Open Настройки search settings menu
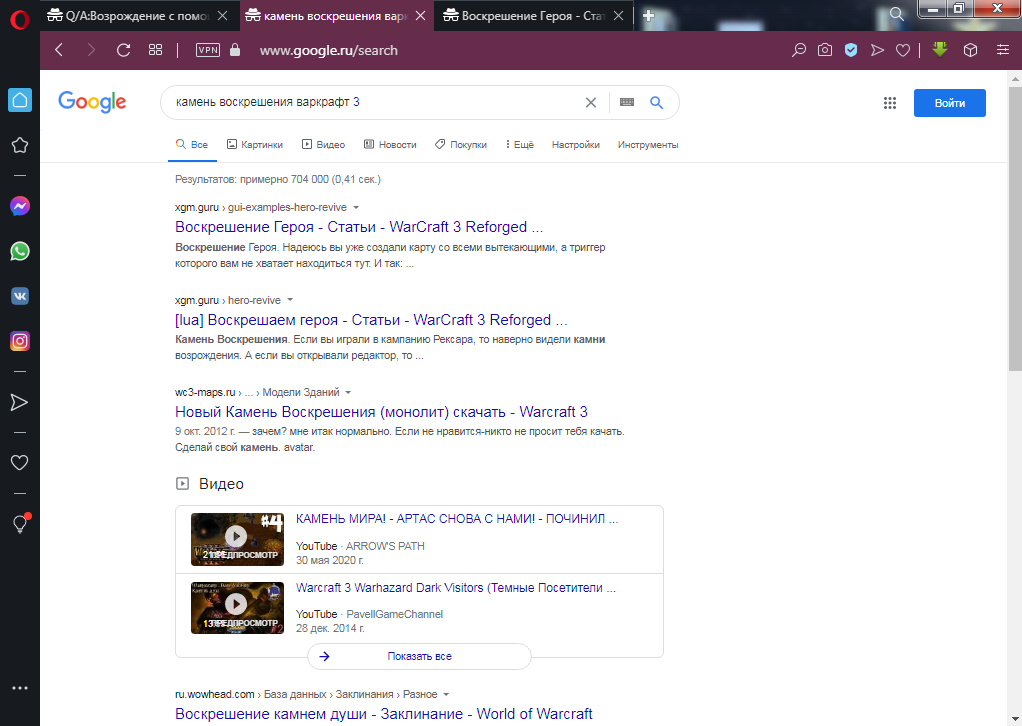Image resolution: width=1022 pixels, height=726 pixels. [x=576, y=145]
